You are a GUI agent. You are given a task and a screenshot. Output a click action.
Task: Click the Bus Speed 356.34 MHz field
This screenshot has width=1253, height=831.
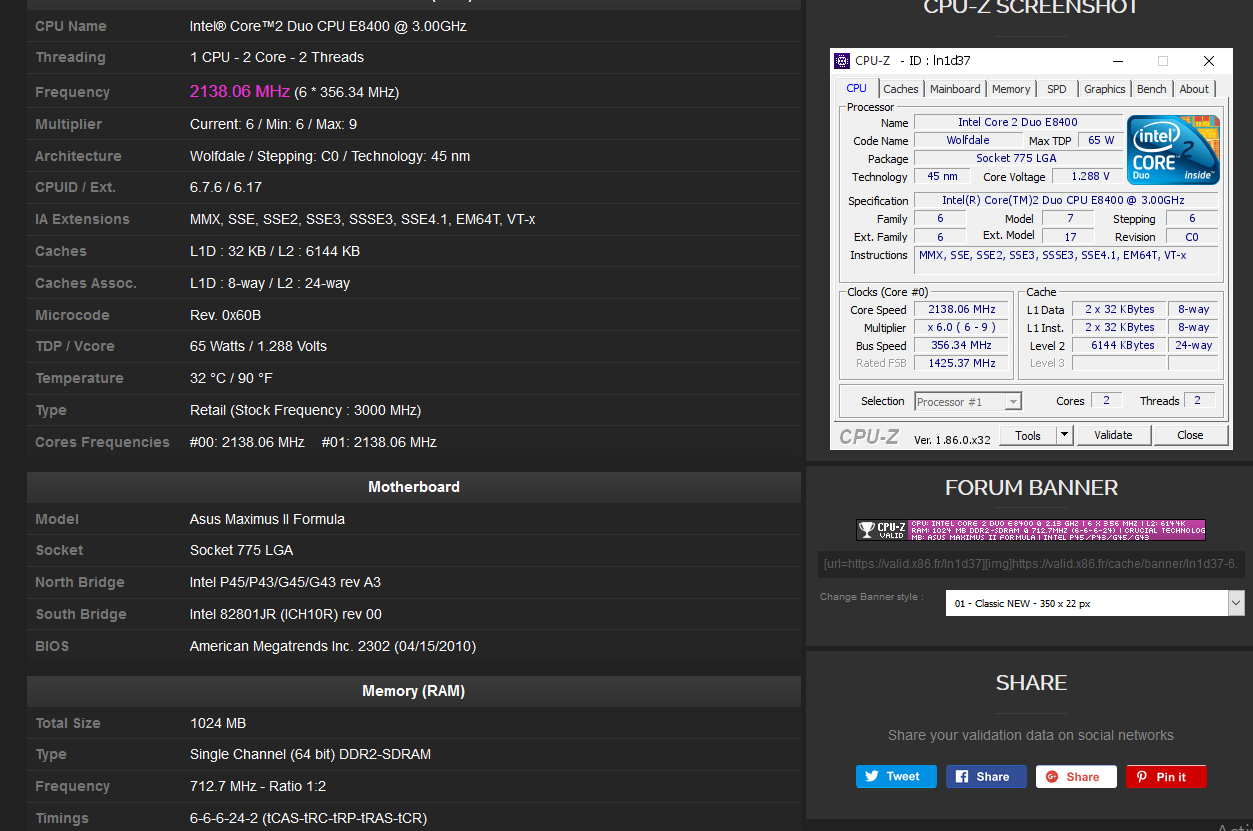962,345
